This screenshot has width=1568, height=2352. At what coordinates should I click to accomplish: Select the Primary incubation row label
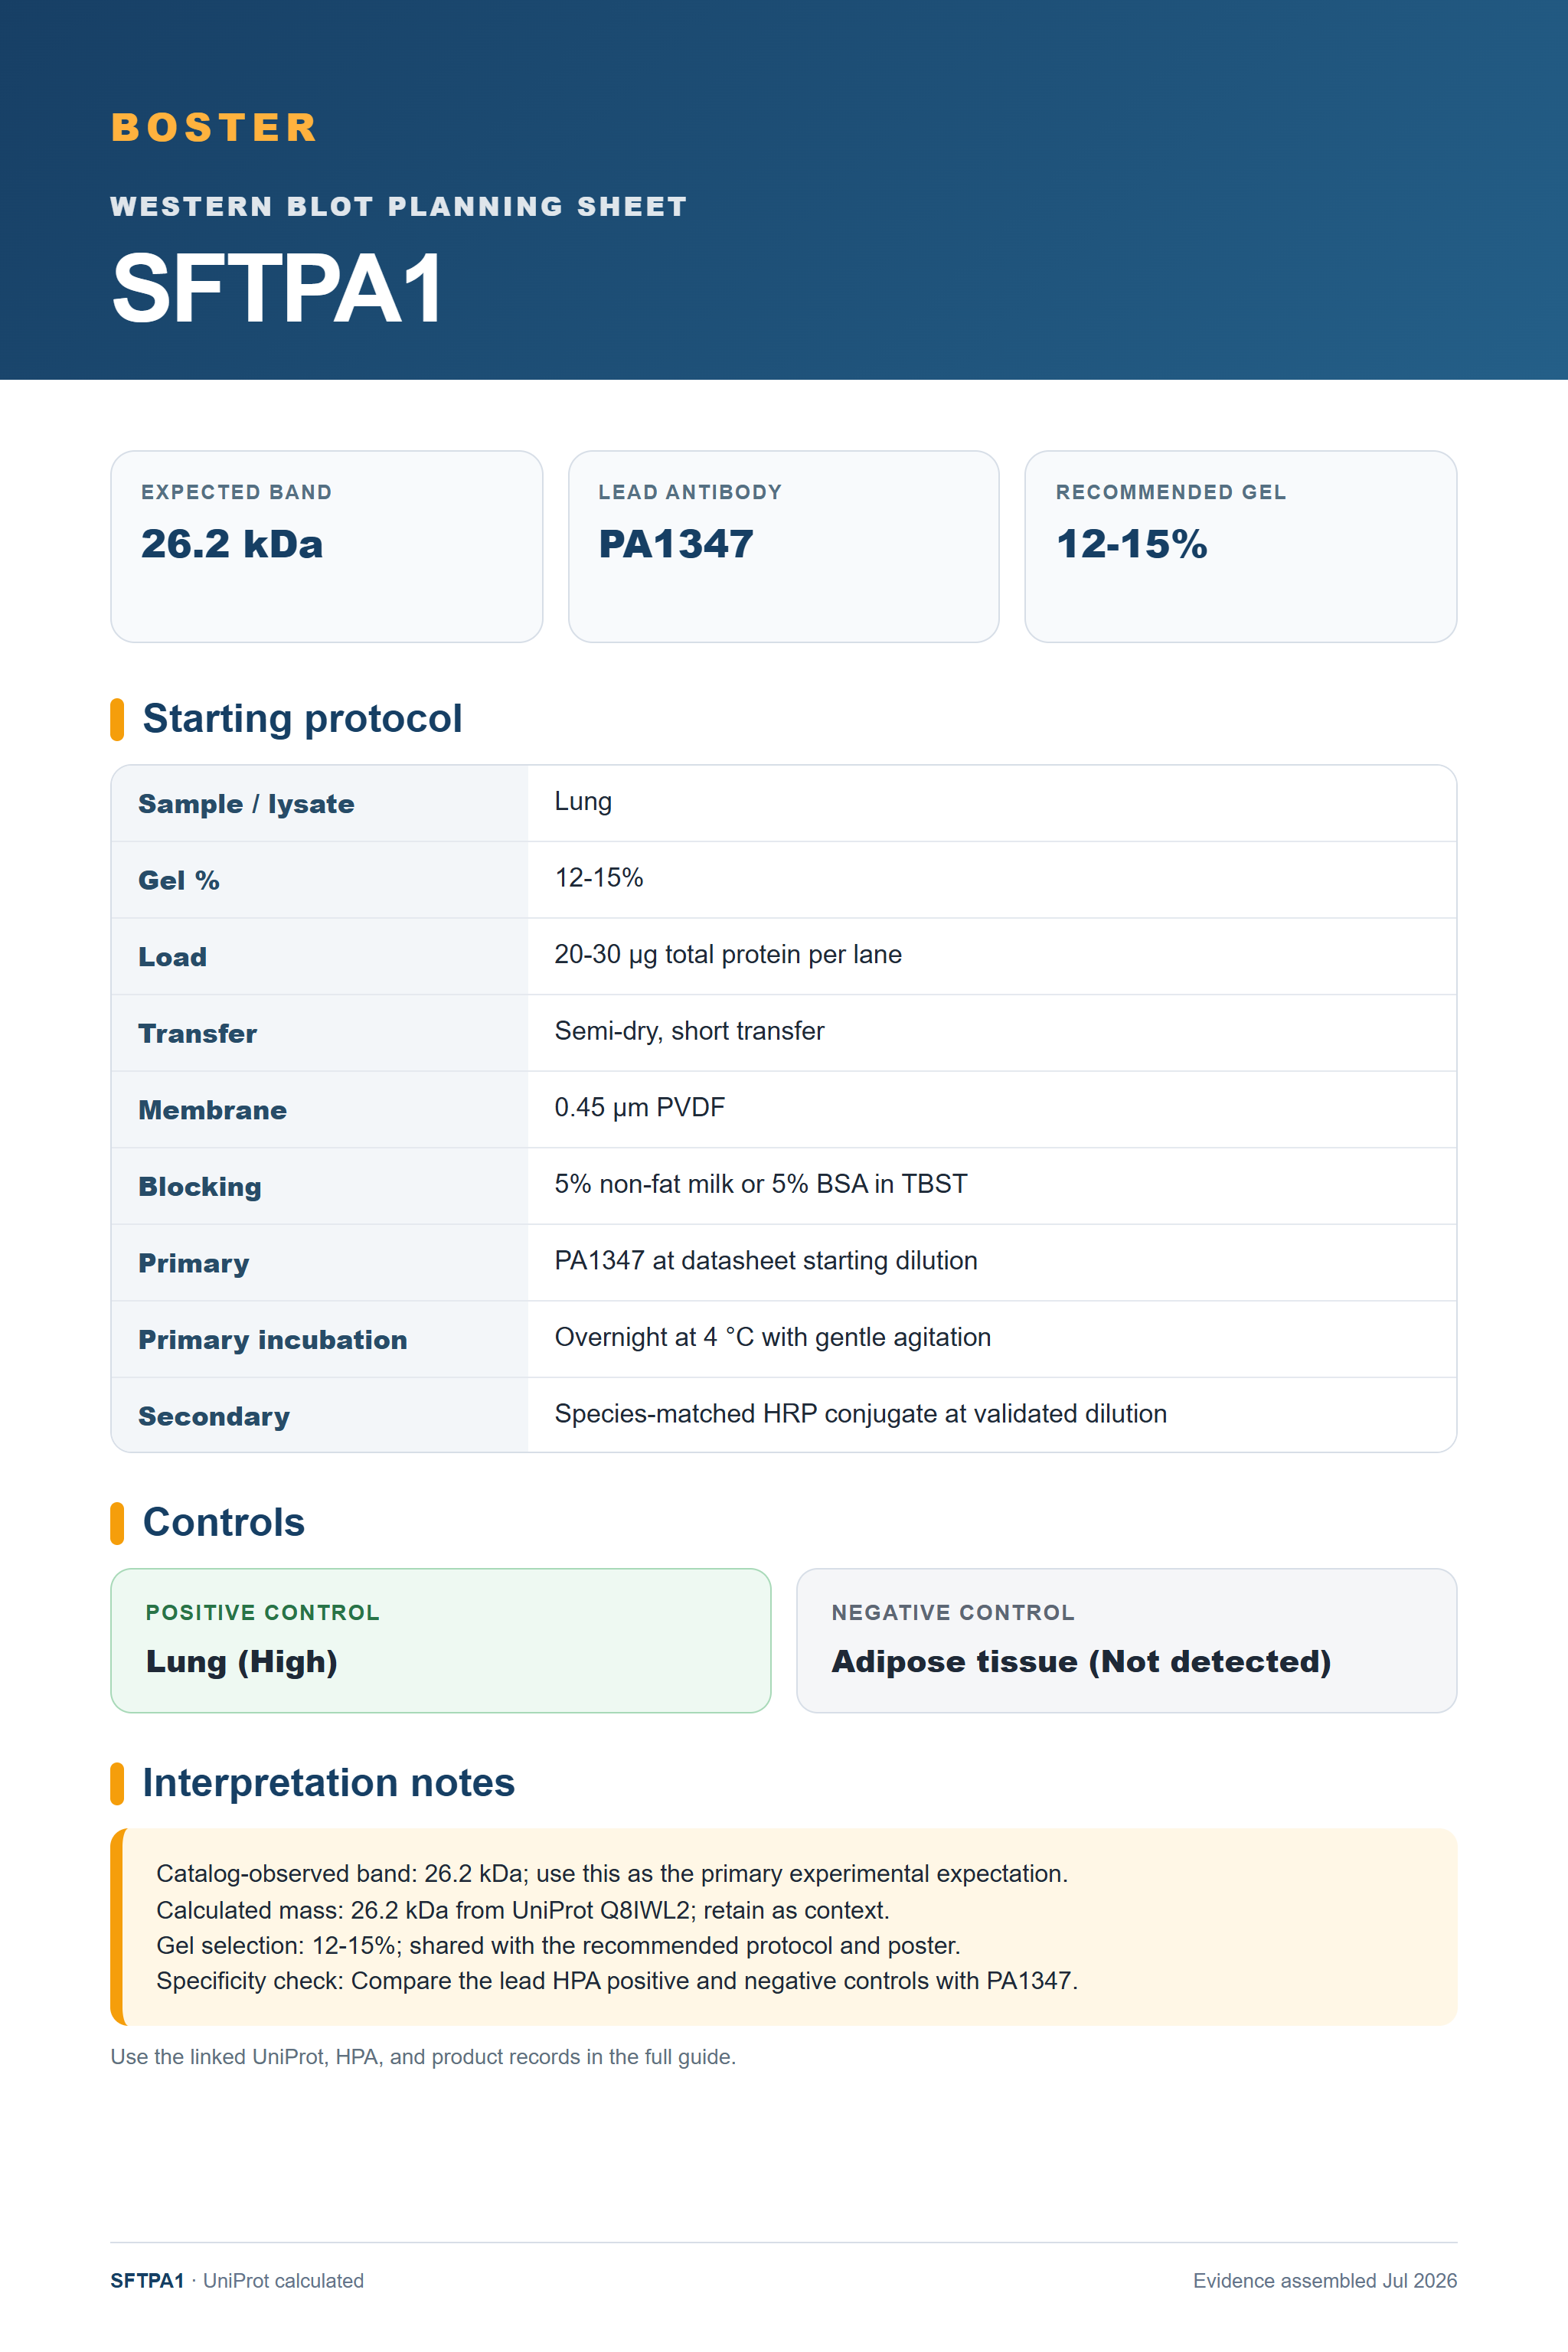273,1340
